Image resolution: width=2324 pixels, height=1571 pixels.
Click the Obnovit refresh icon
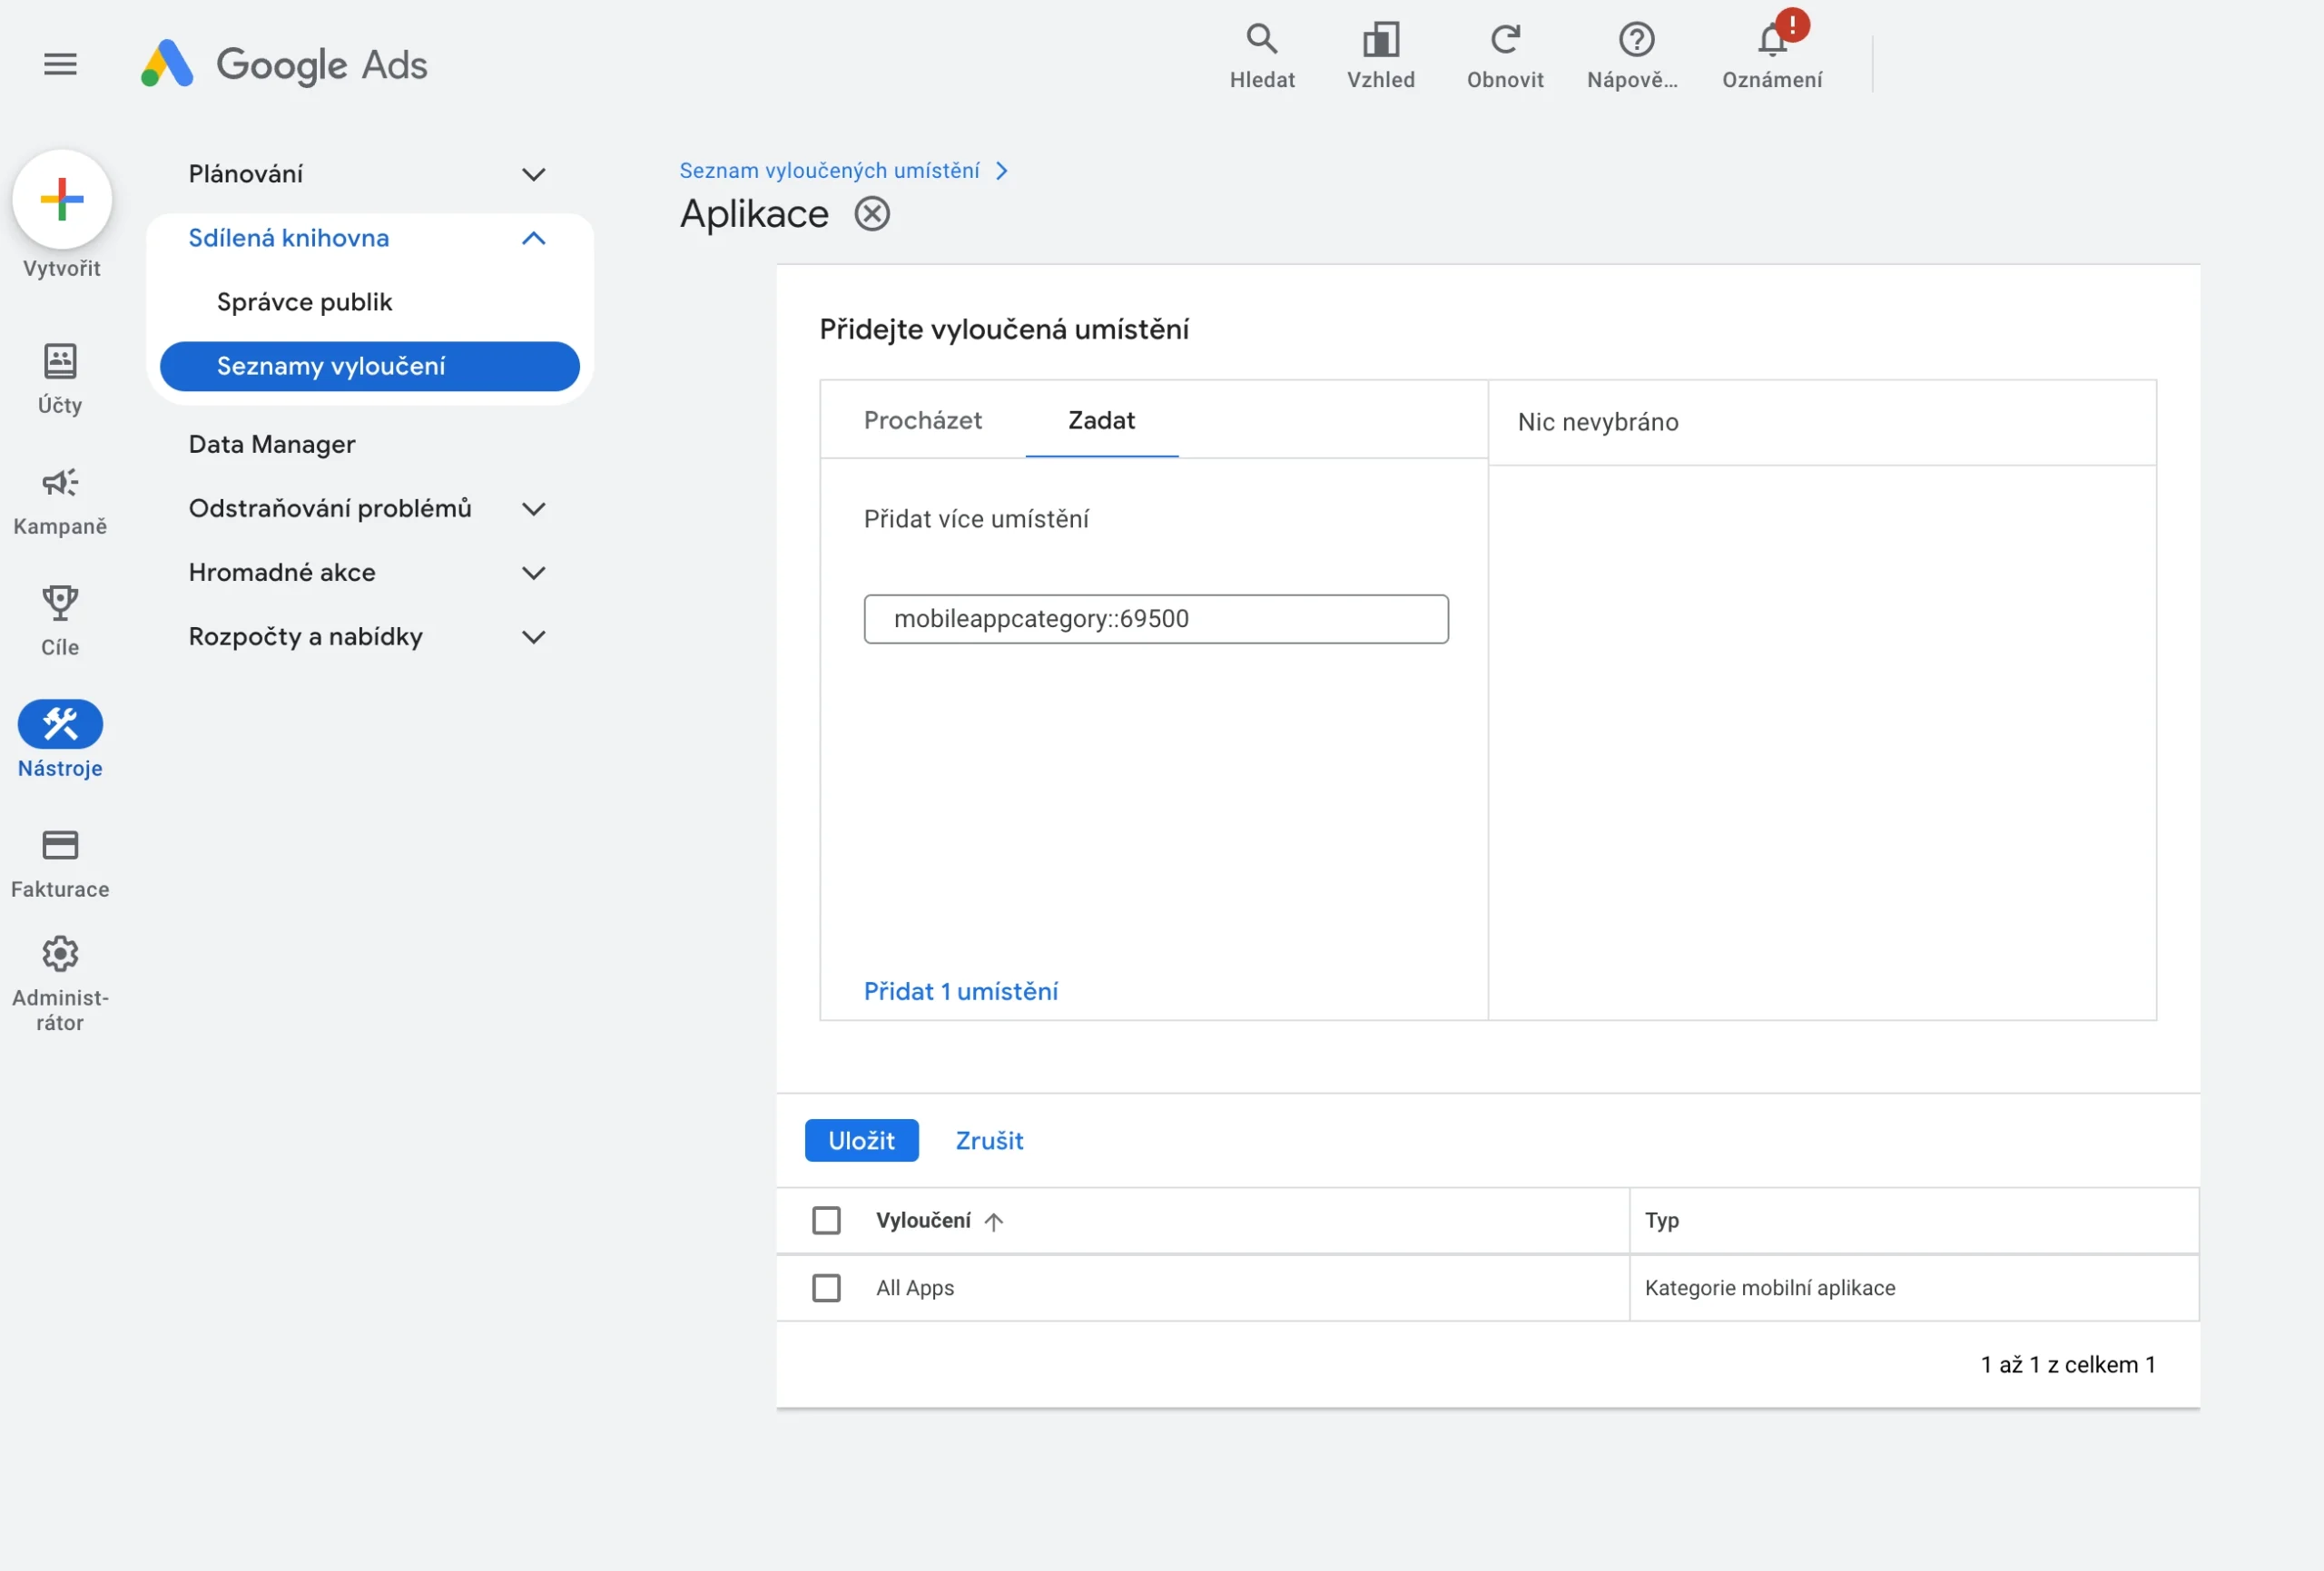tap(1504, 40)
